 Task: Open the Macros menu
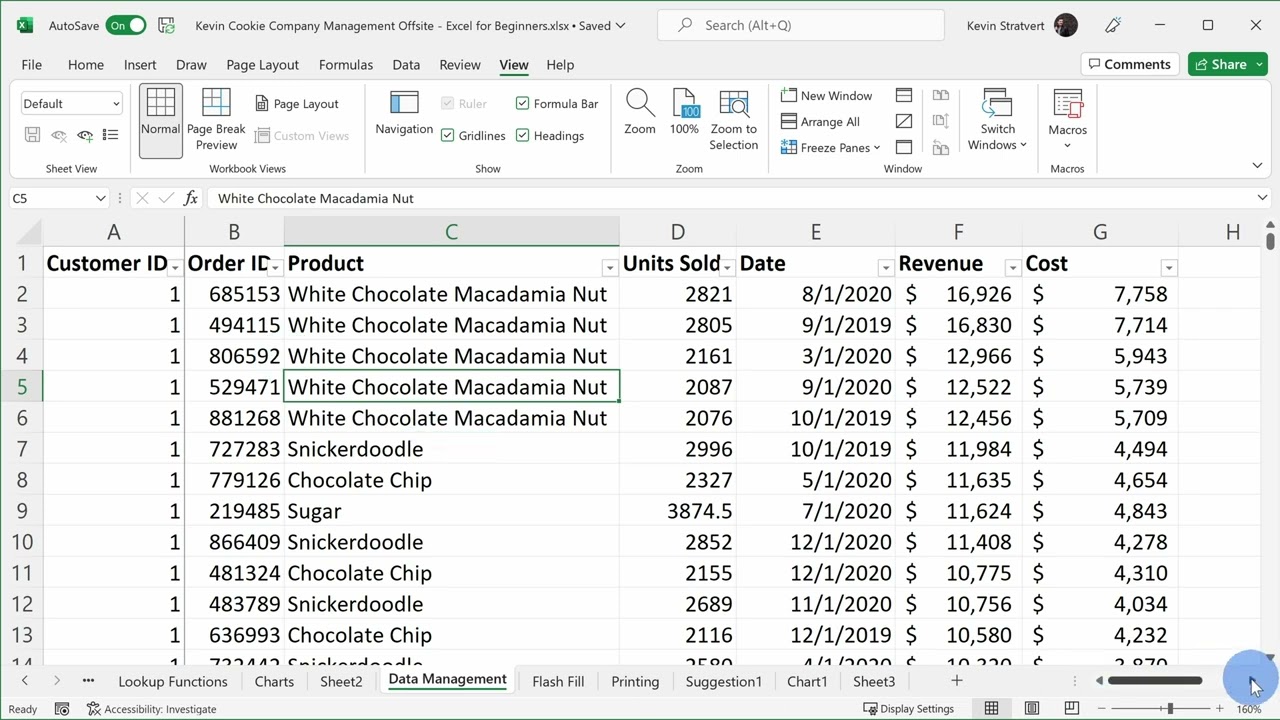pyautogui.click(x=1067, y=120)
